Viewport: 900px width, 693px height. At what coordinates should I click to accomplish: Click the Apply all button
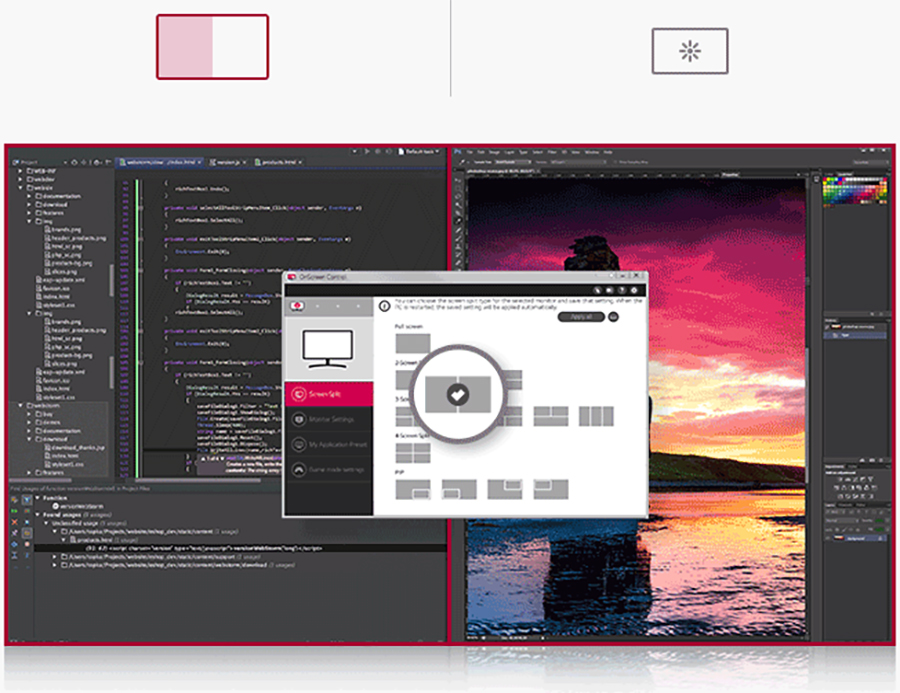tap(581, 317)
